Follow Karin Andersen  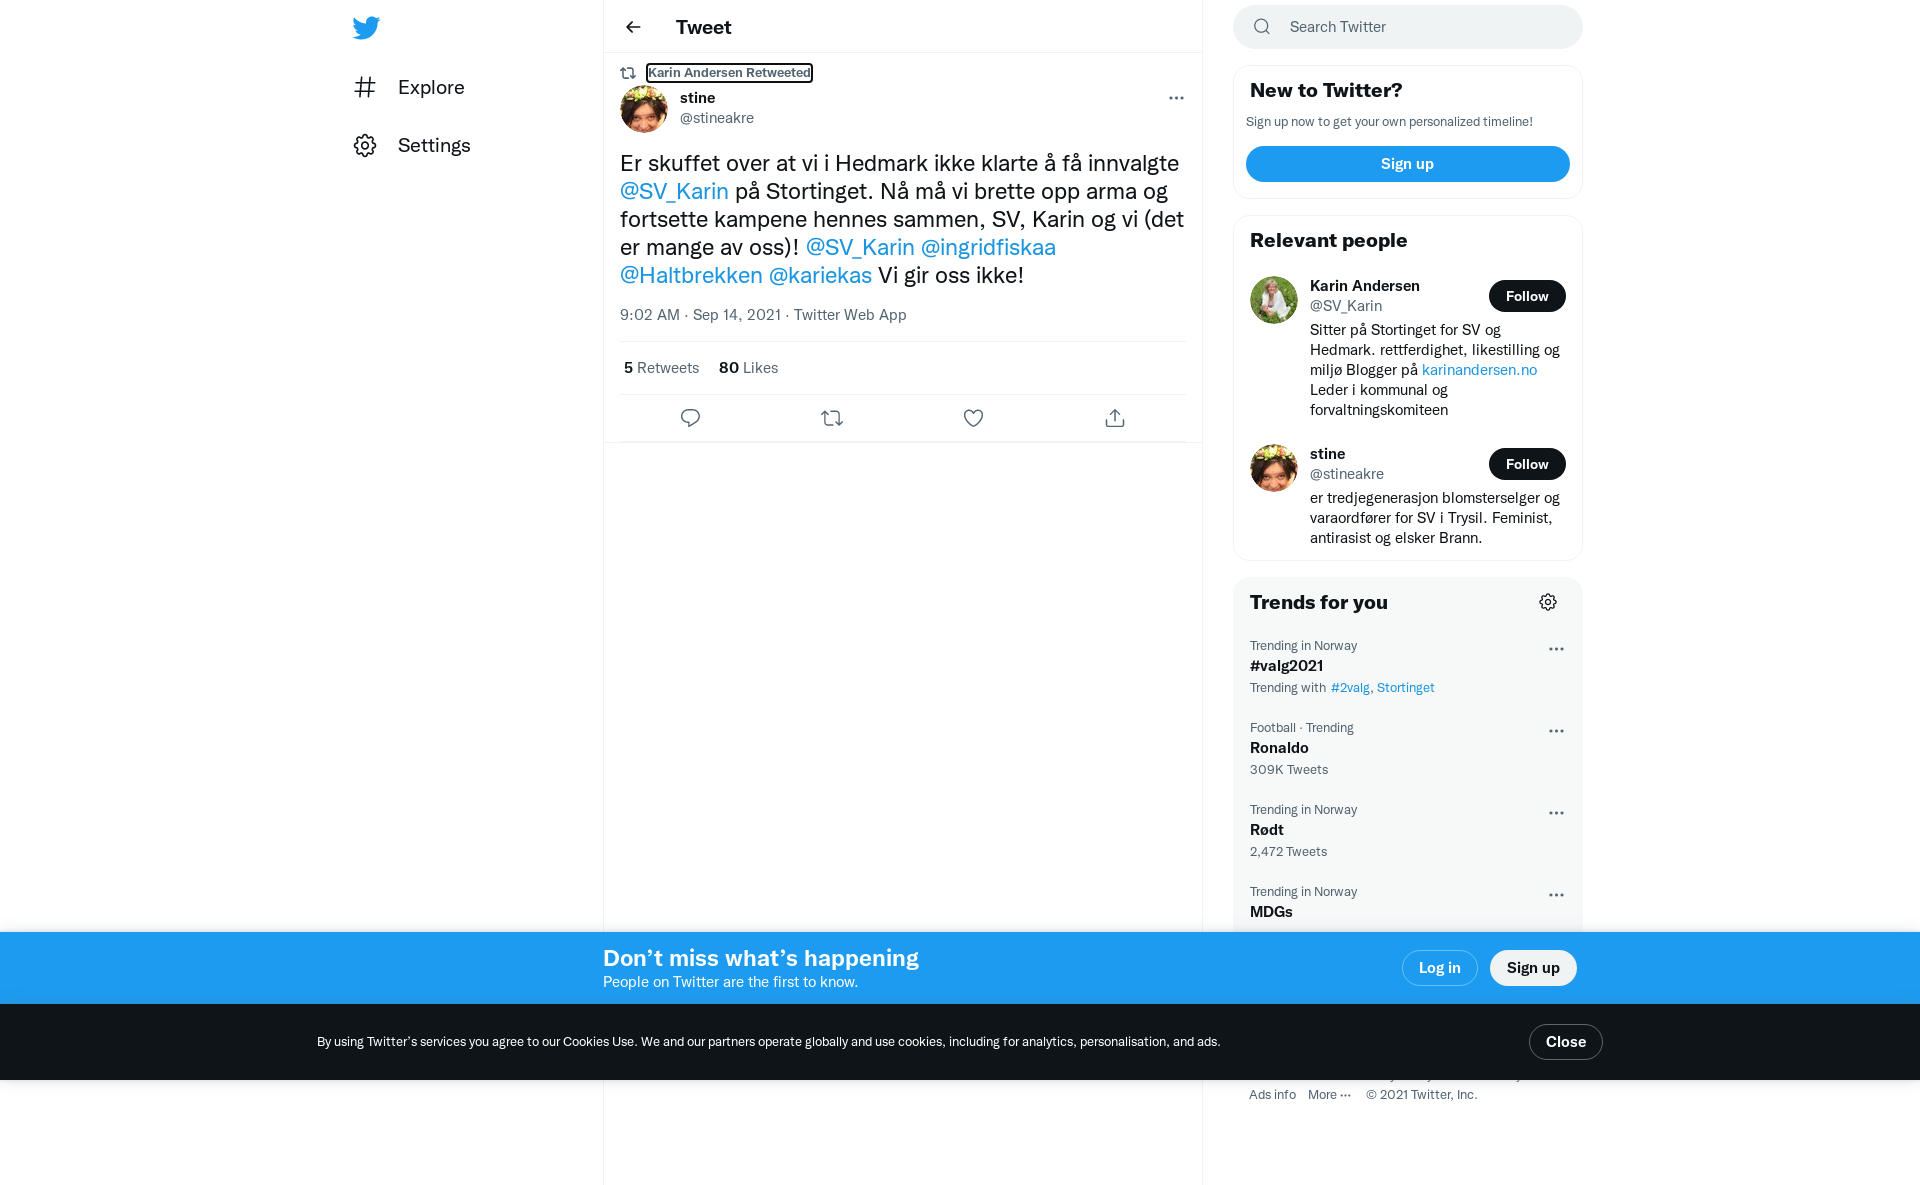pos(1527,296)
